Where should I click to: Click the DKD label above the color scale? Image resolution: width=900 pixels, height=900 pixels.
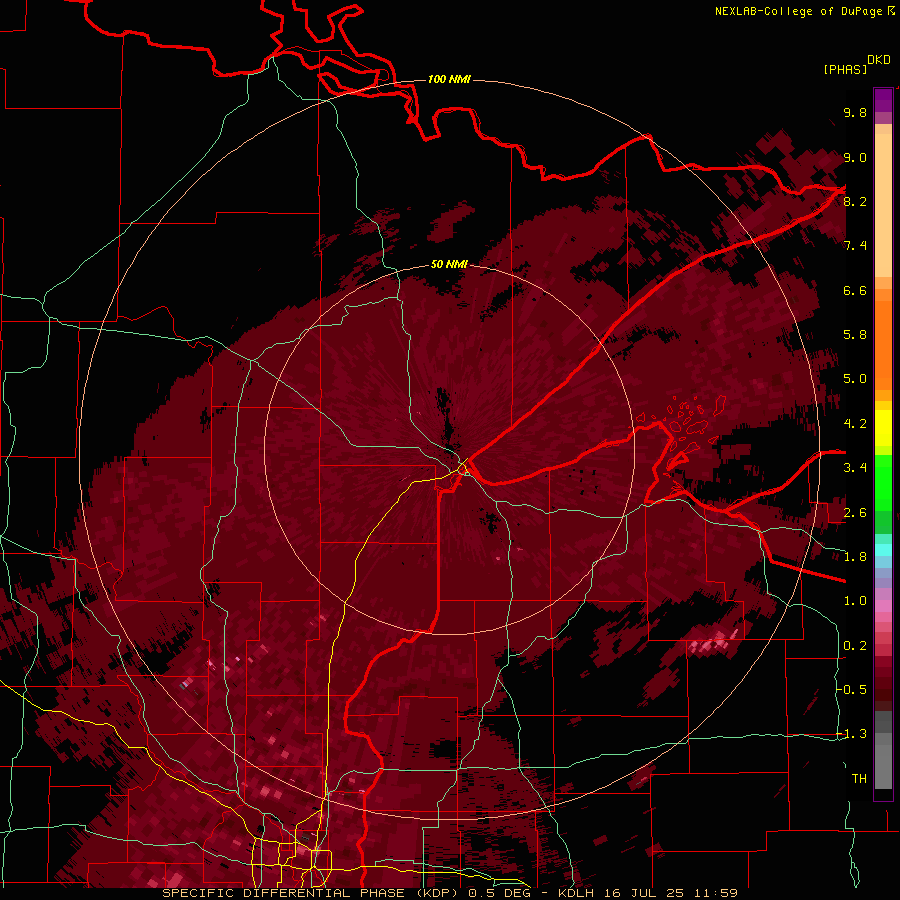(879, 60)
